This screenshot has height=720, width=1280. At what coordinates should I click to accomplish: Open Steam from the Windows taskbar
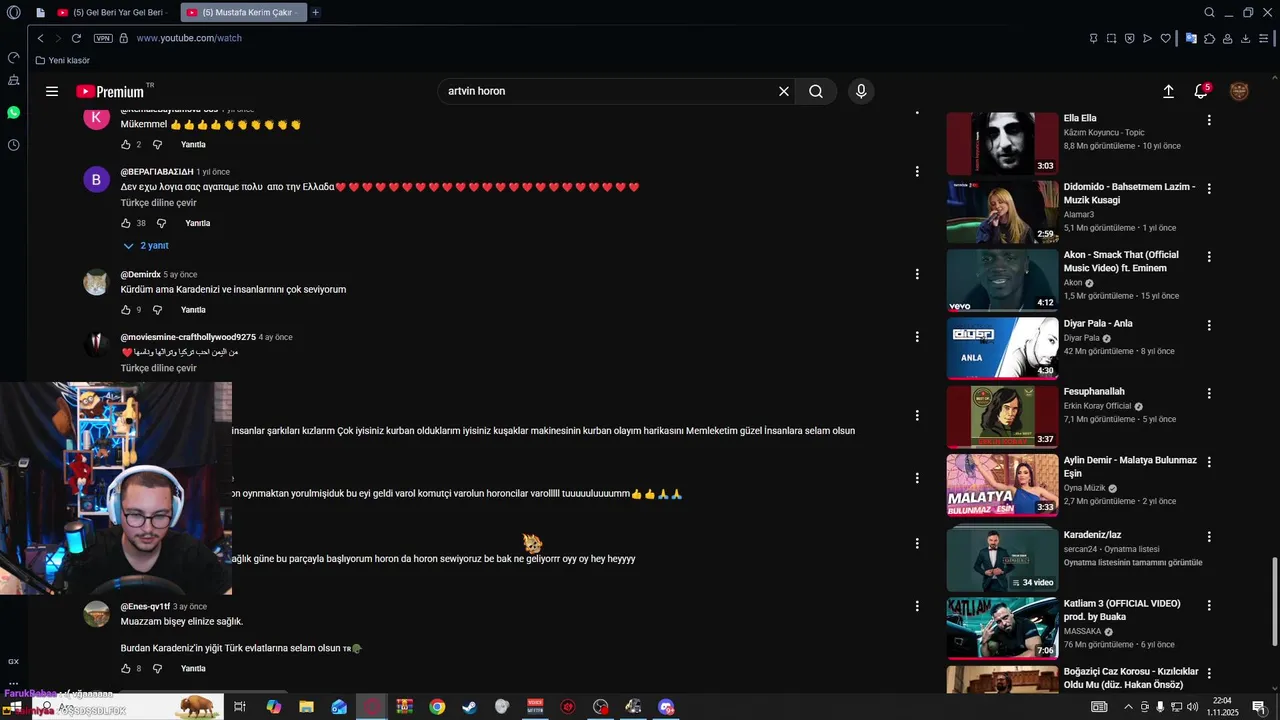469,707
